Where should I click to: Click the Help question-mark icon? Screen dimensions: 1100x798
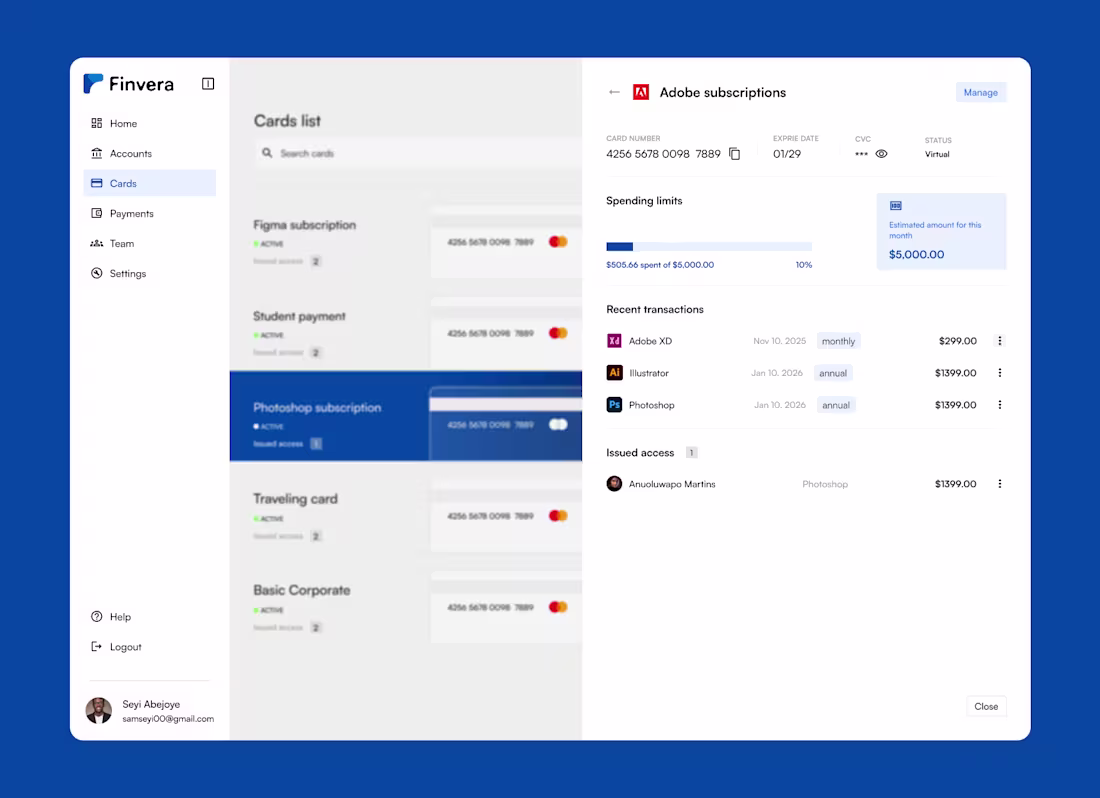(x=97, y=616)
